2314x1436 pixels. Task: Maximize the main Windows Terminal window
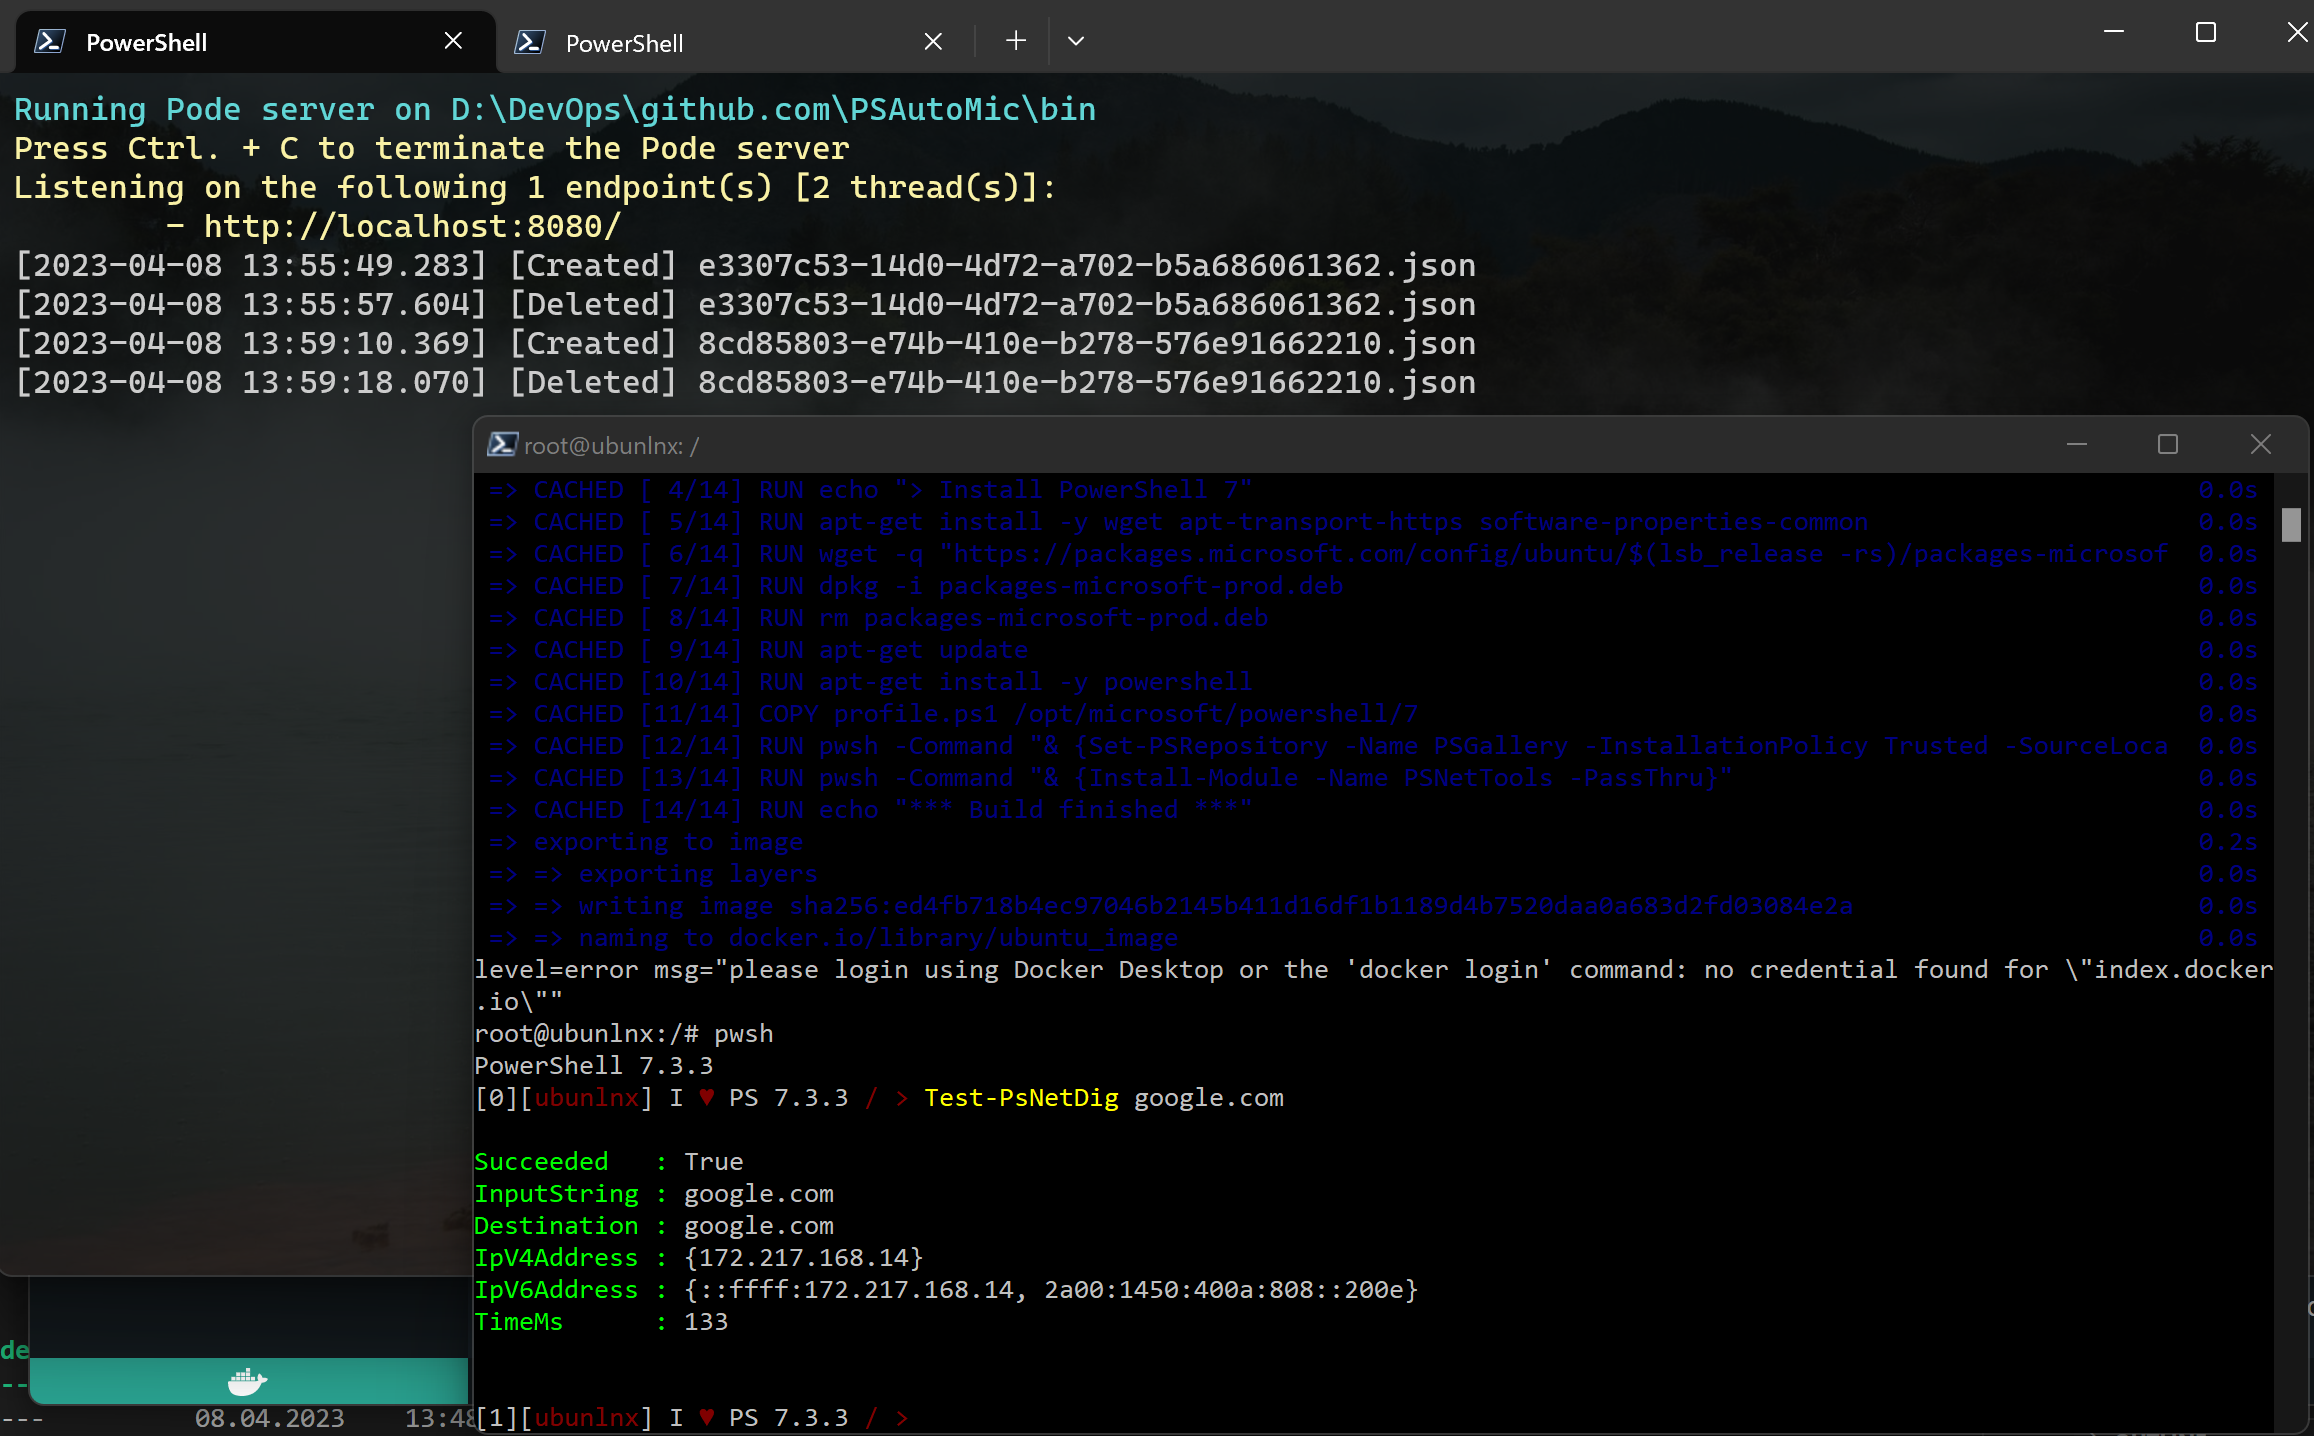pos(2205,33)
